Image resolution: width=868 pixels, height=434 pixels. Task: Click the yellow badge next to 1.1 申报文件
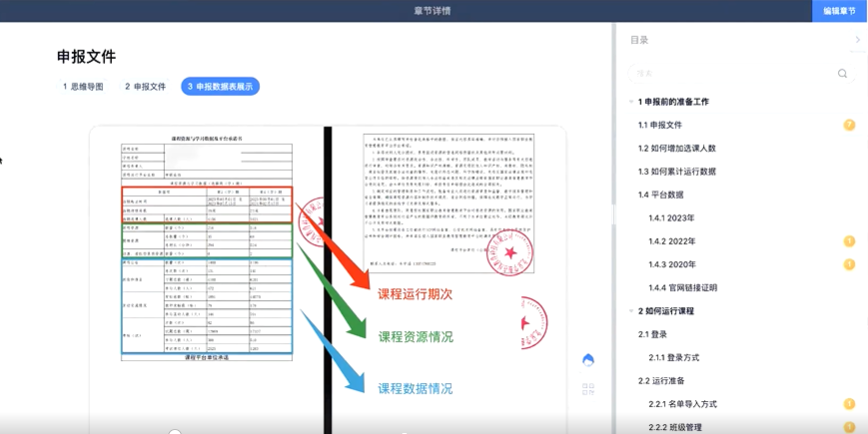coord(849,125)
